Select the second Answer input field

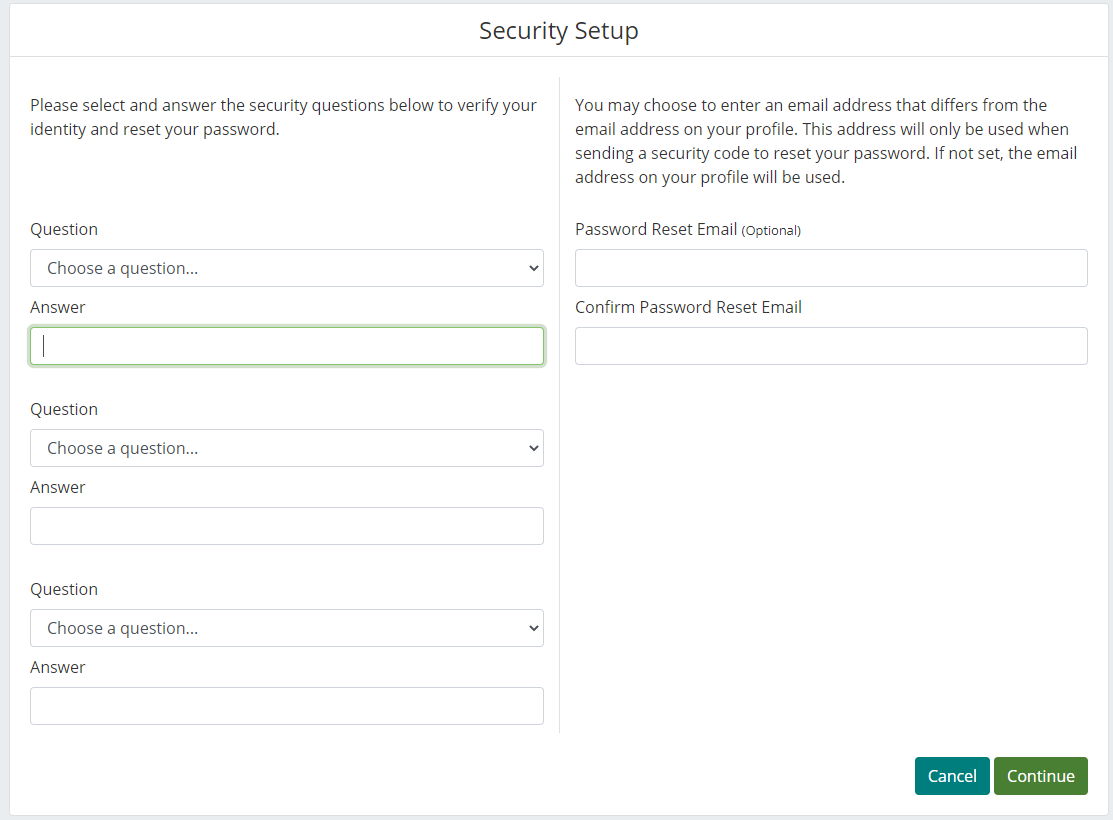pyautogui.click(x=287, y=525)
